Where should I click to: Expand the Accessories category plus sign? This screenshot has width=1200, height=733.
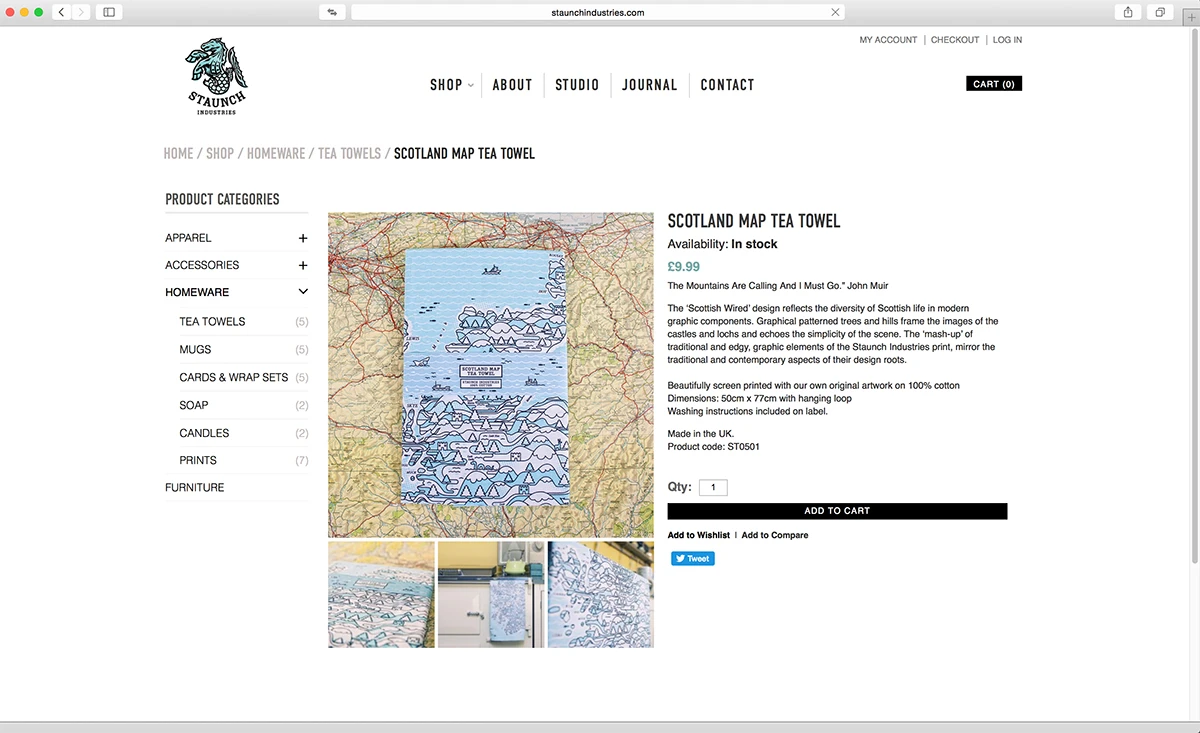[303, 265]
